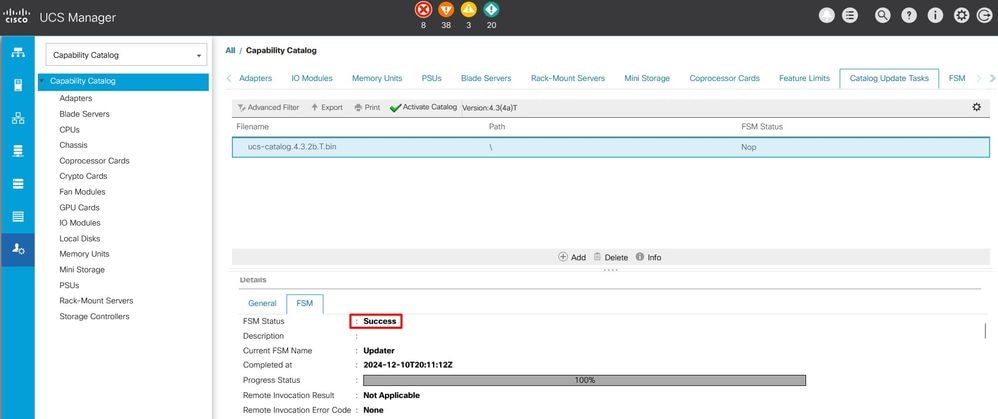Open the top-level FSM tab
This screenshot has width=998, height=419.
tap(957, 78)
